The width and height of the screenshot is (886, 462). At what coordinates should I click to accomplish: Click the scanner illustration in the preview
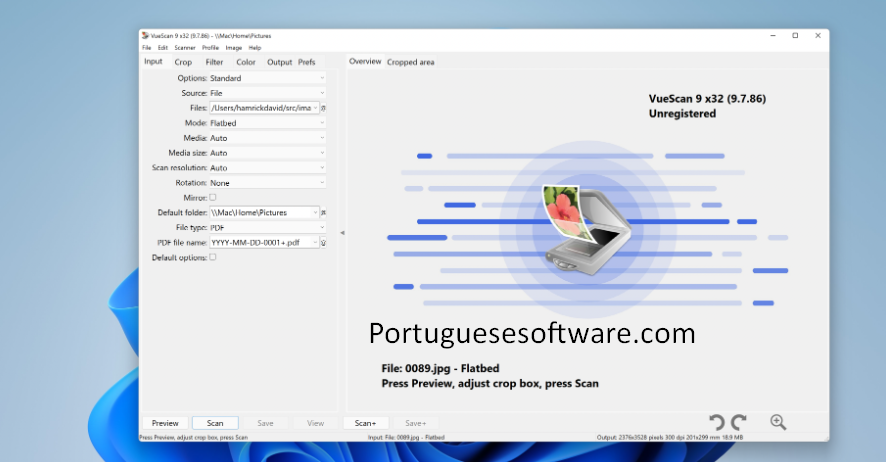586,230
